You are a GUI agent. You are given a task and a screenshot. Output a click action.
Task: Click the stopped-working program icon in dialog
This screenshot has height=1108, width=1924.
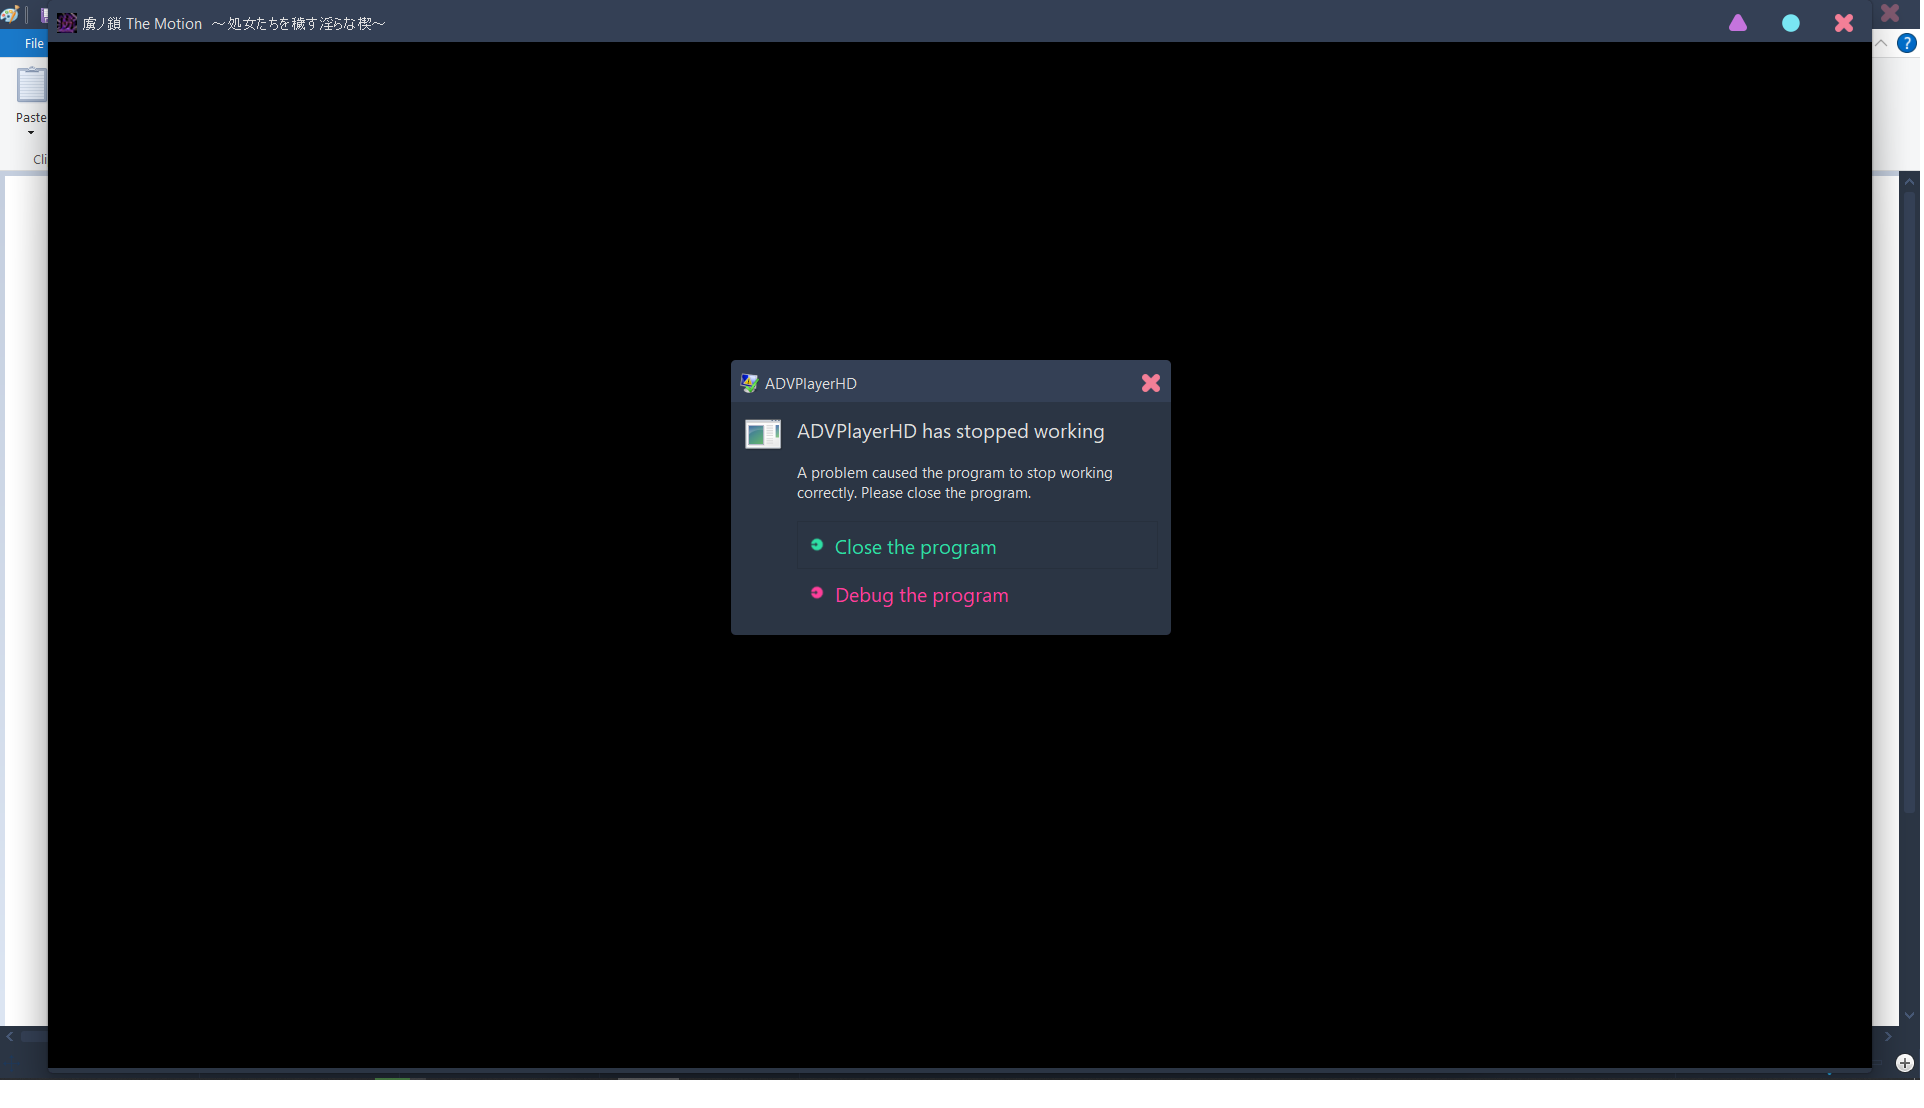tap(763, 435)
